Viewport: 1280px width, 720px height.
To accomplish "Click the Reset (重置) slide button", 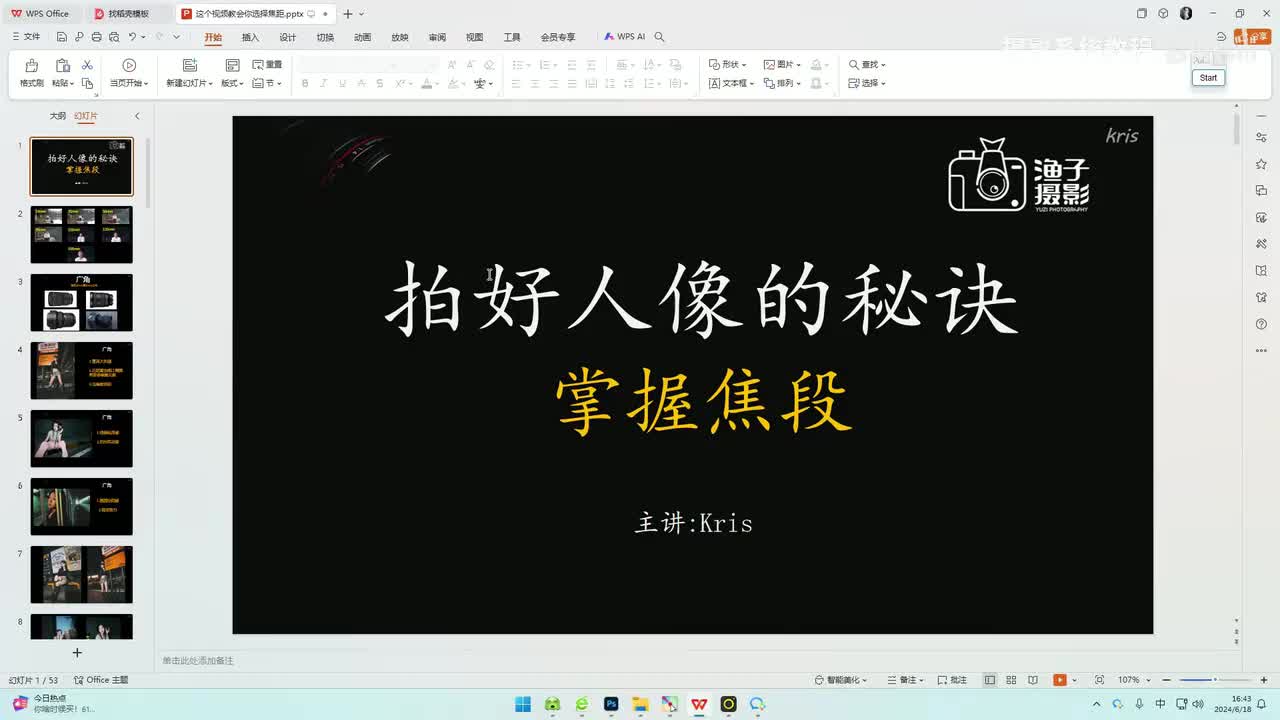I will pyautogui.click(x=267, y=65).
